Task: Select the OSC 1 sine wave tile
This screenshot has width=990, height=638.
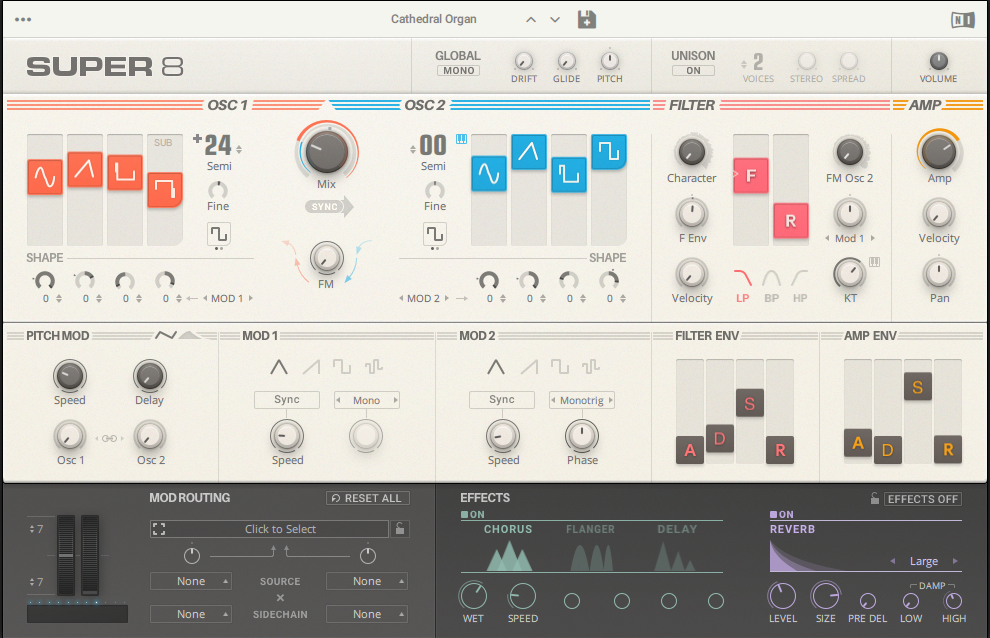Action: [45, 177]
